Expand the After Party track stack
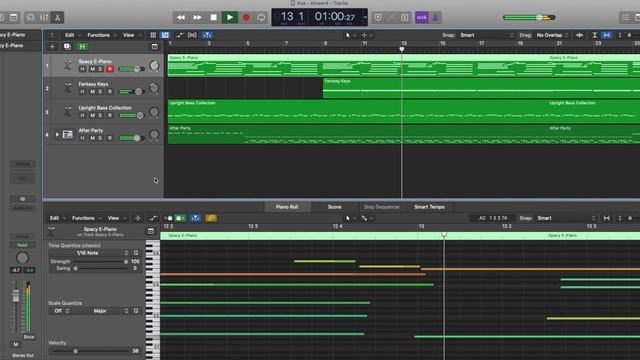The image size is (640, 360). click(x=57, y=134)
